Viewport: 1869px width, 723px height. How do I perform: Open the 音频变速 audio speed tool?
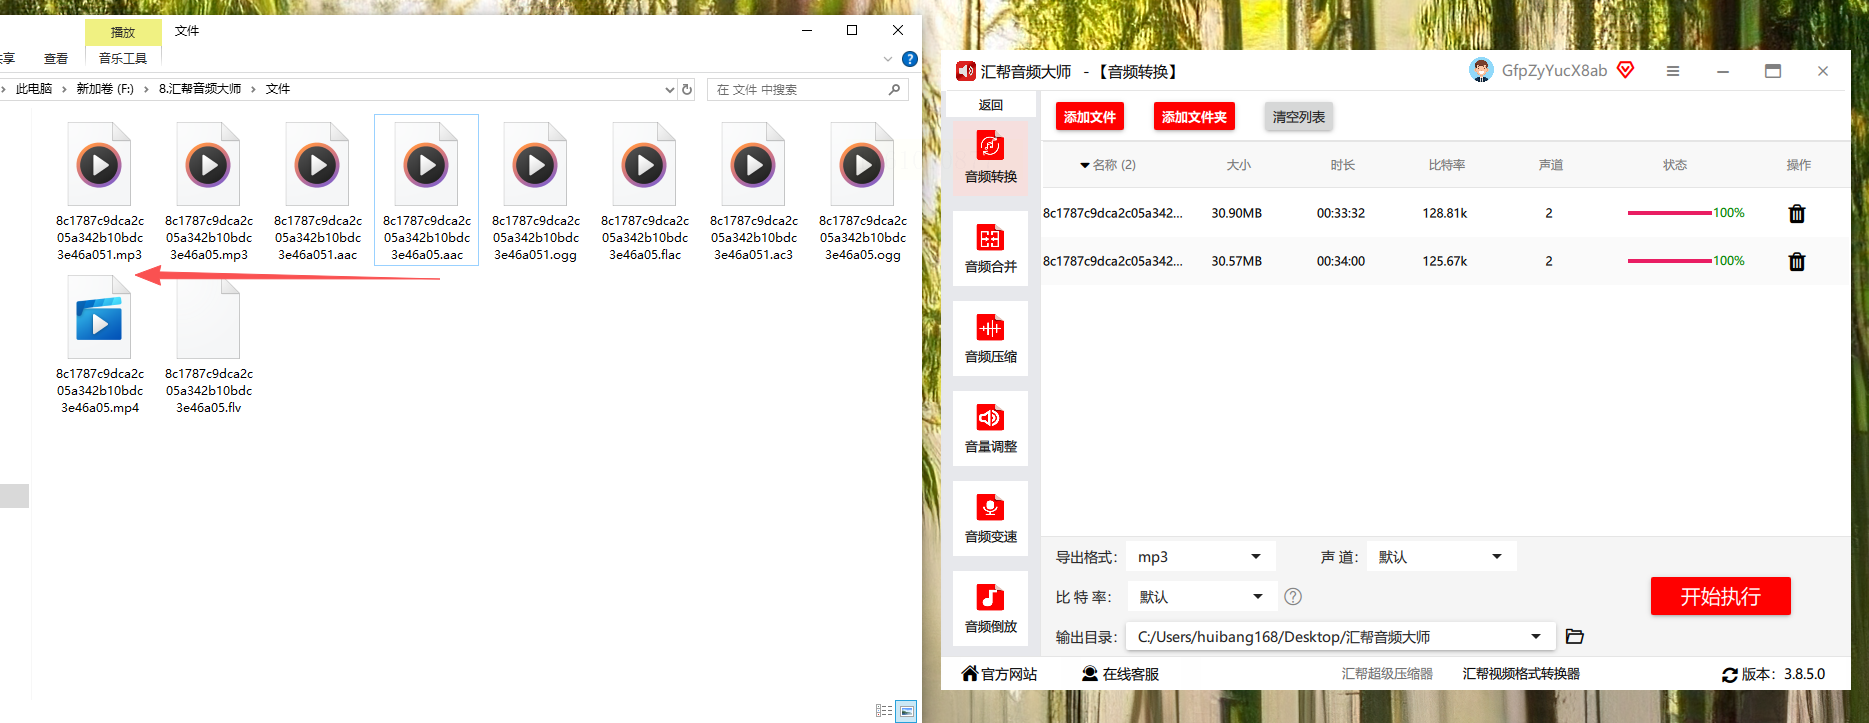pyautogui.click(x=990, y=517)
